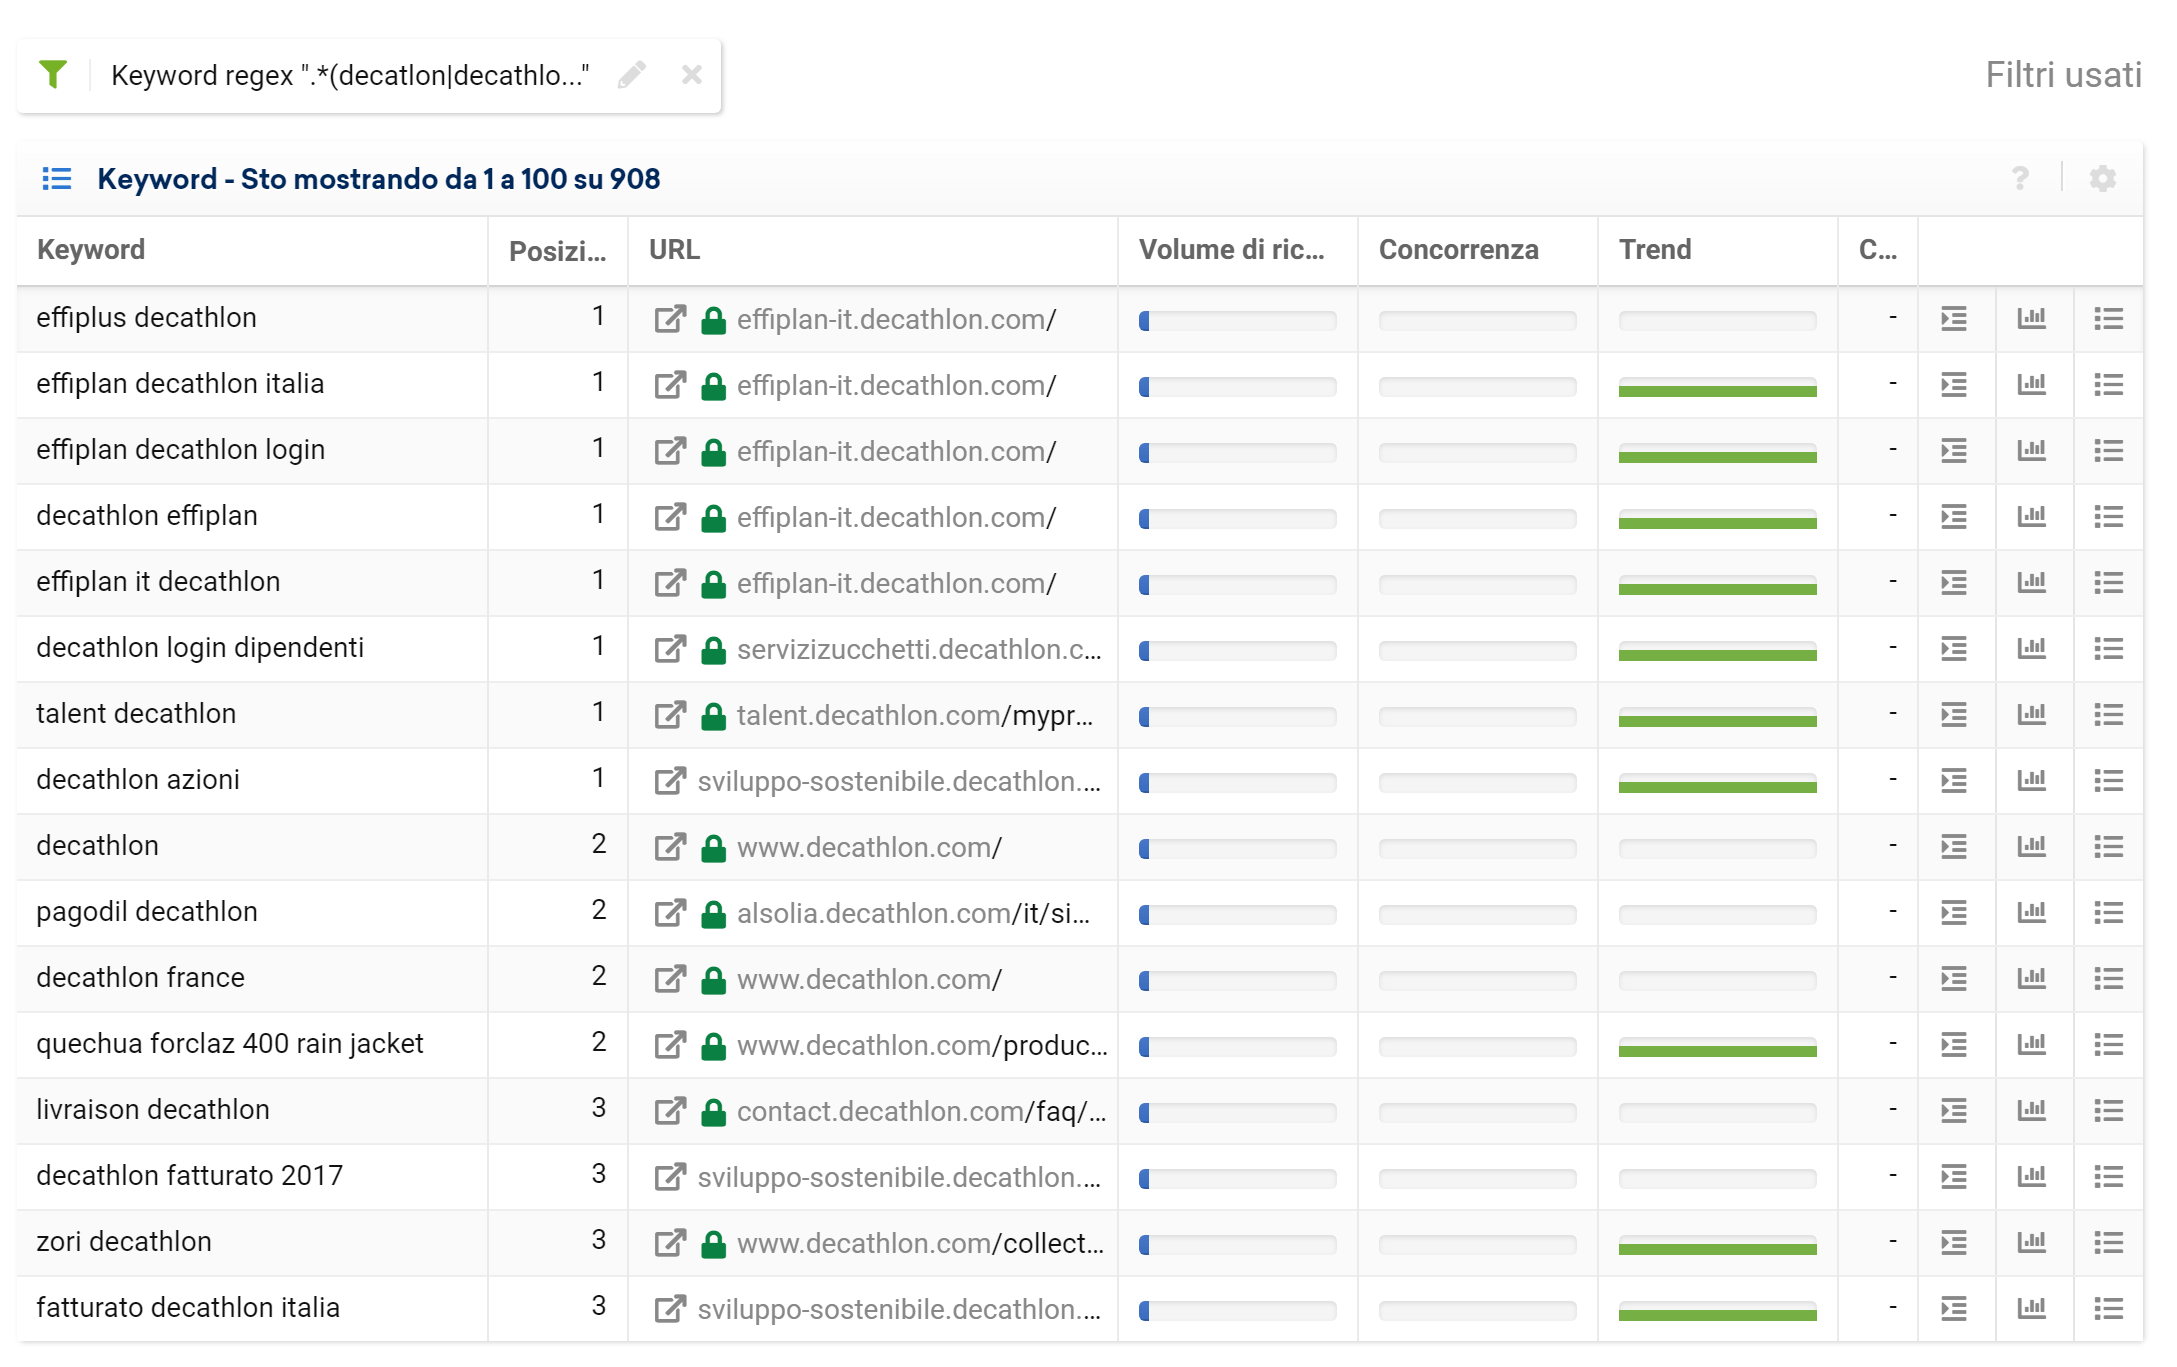The width and height of the screenshot is (2177, 1367).
Task: Open list icon for zori decathlon row
Action: [2108, 1243]
